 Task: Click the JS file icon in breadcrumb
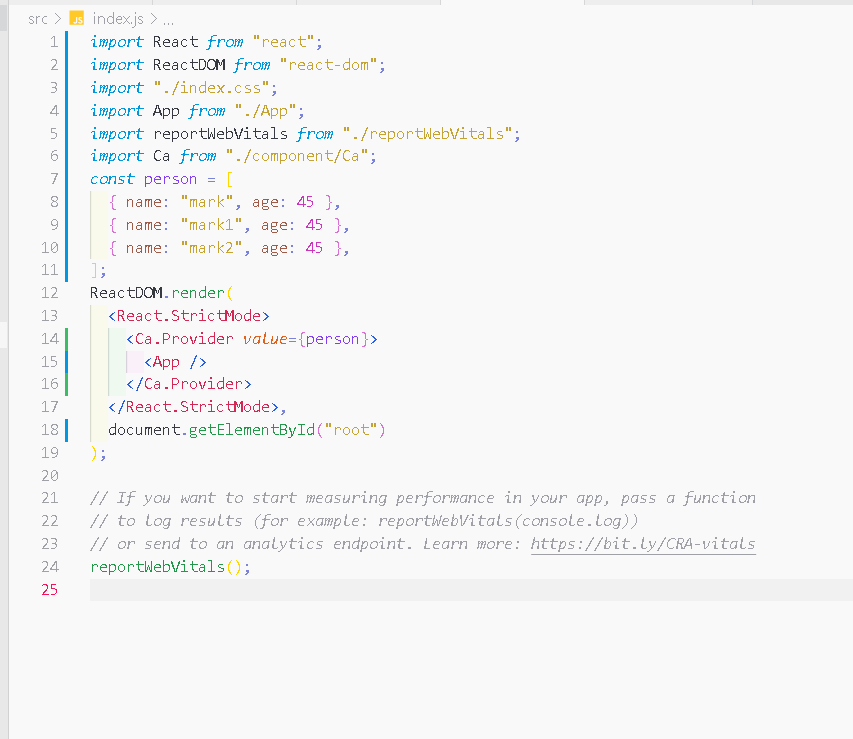point(77,19)
